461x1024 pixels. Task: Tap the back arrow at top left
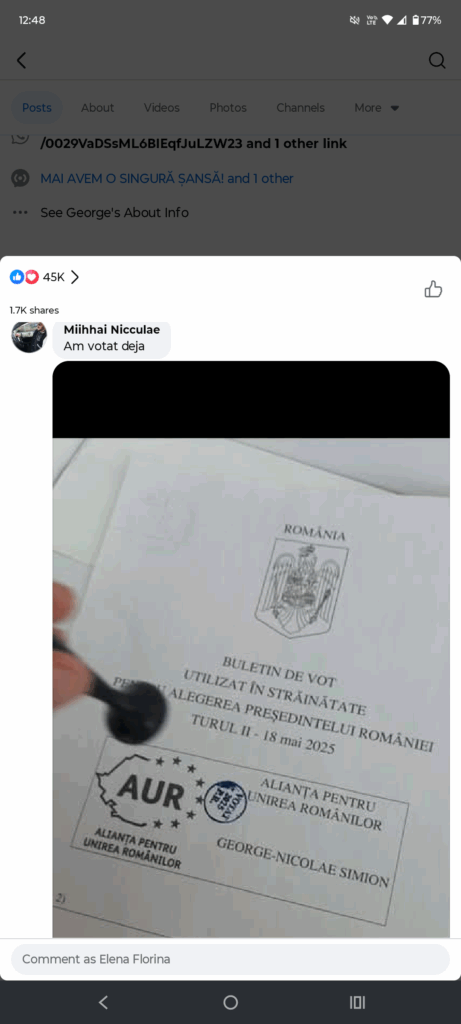[x=22, y=61]
